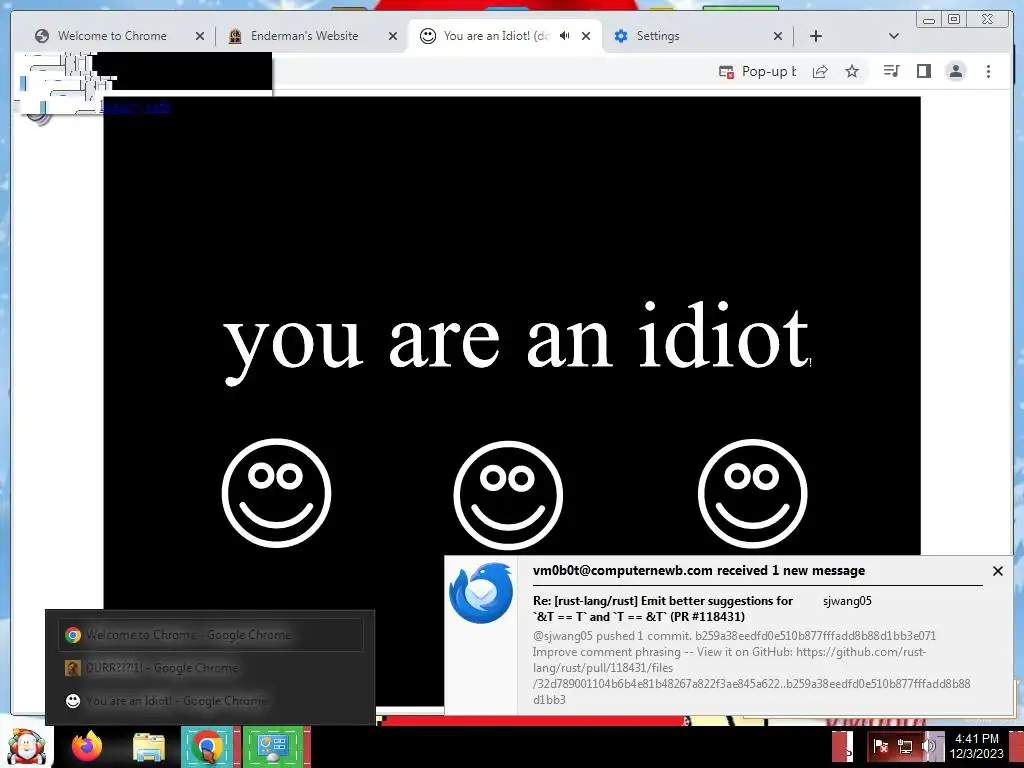
Task: Open the rust-lang PR #118431 message subject
Action: [x=663, y=609]
